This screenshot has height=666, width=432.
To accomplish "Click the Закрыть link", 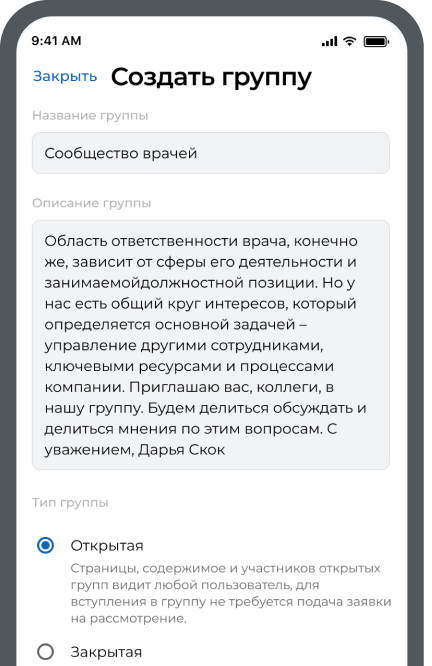I will click(x=65, y=76).
